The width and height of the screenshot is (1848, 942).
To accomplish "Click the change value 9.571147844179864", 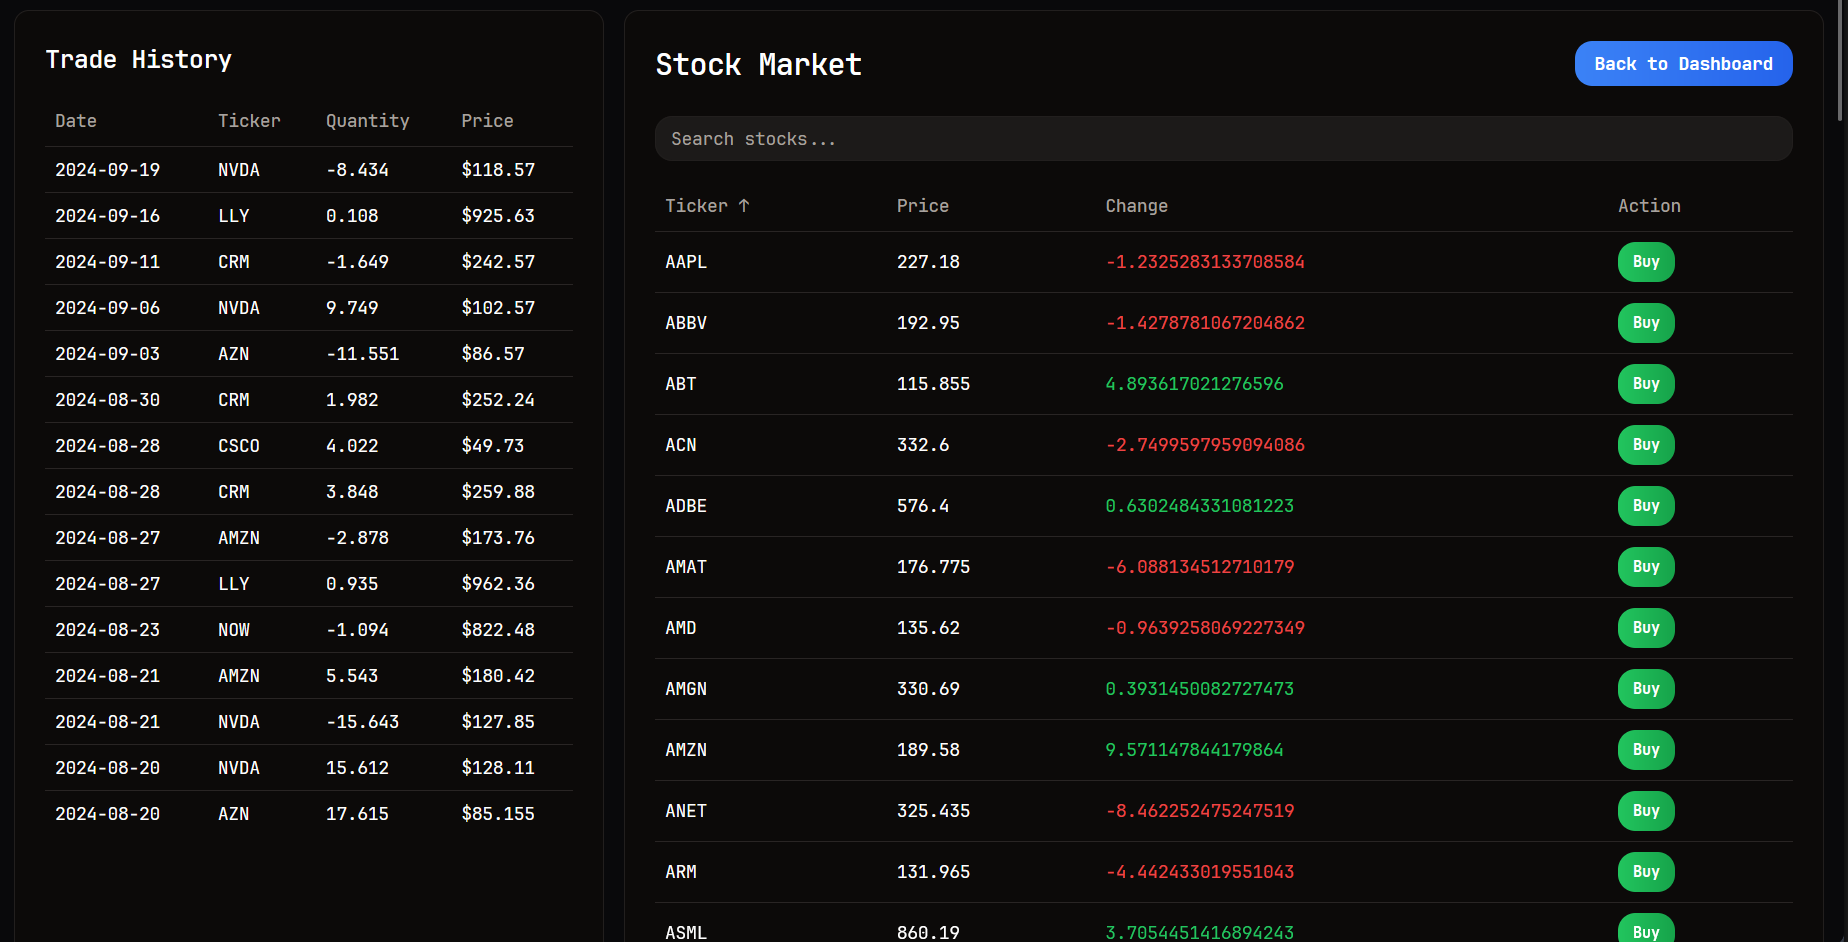I will pos(1194,750).
